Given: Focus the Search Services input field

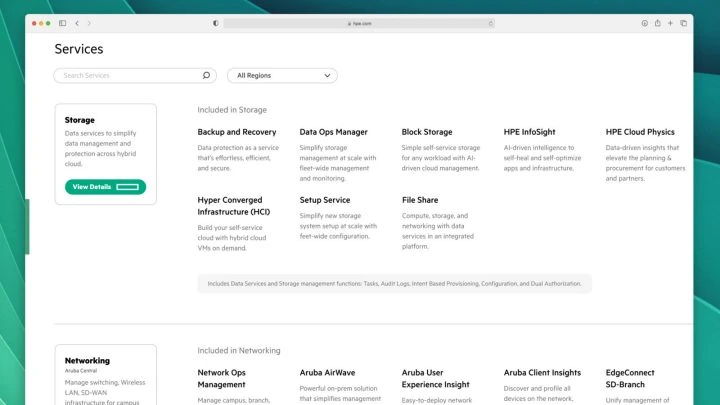Looking at the screenshot, I should pyautogui.click(x=135, y=76).
